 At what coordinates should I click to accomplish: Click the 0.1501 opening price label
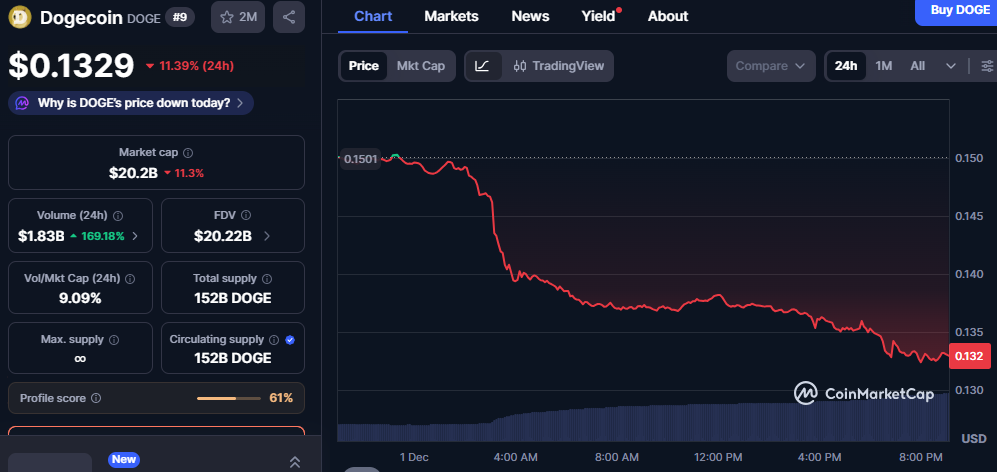[x=361, y=159]
